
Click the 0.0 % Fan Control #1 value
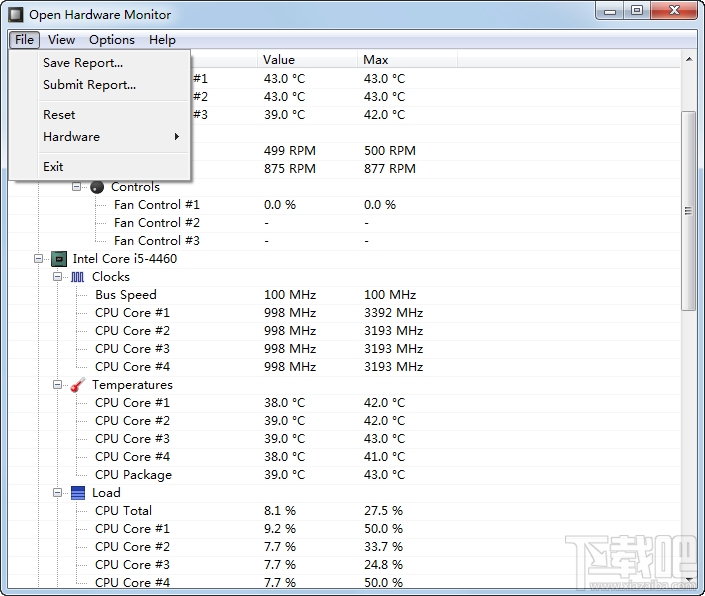[280, 205]
